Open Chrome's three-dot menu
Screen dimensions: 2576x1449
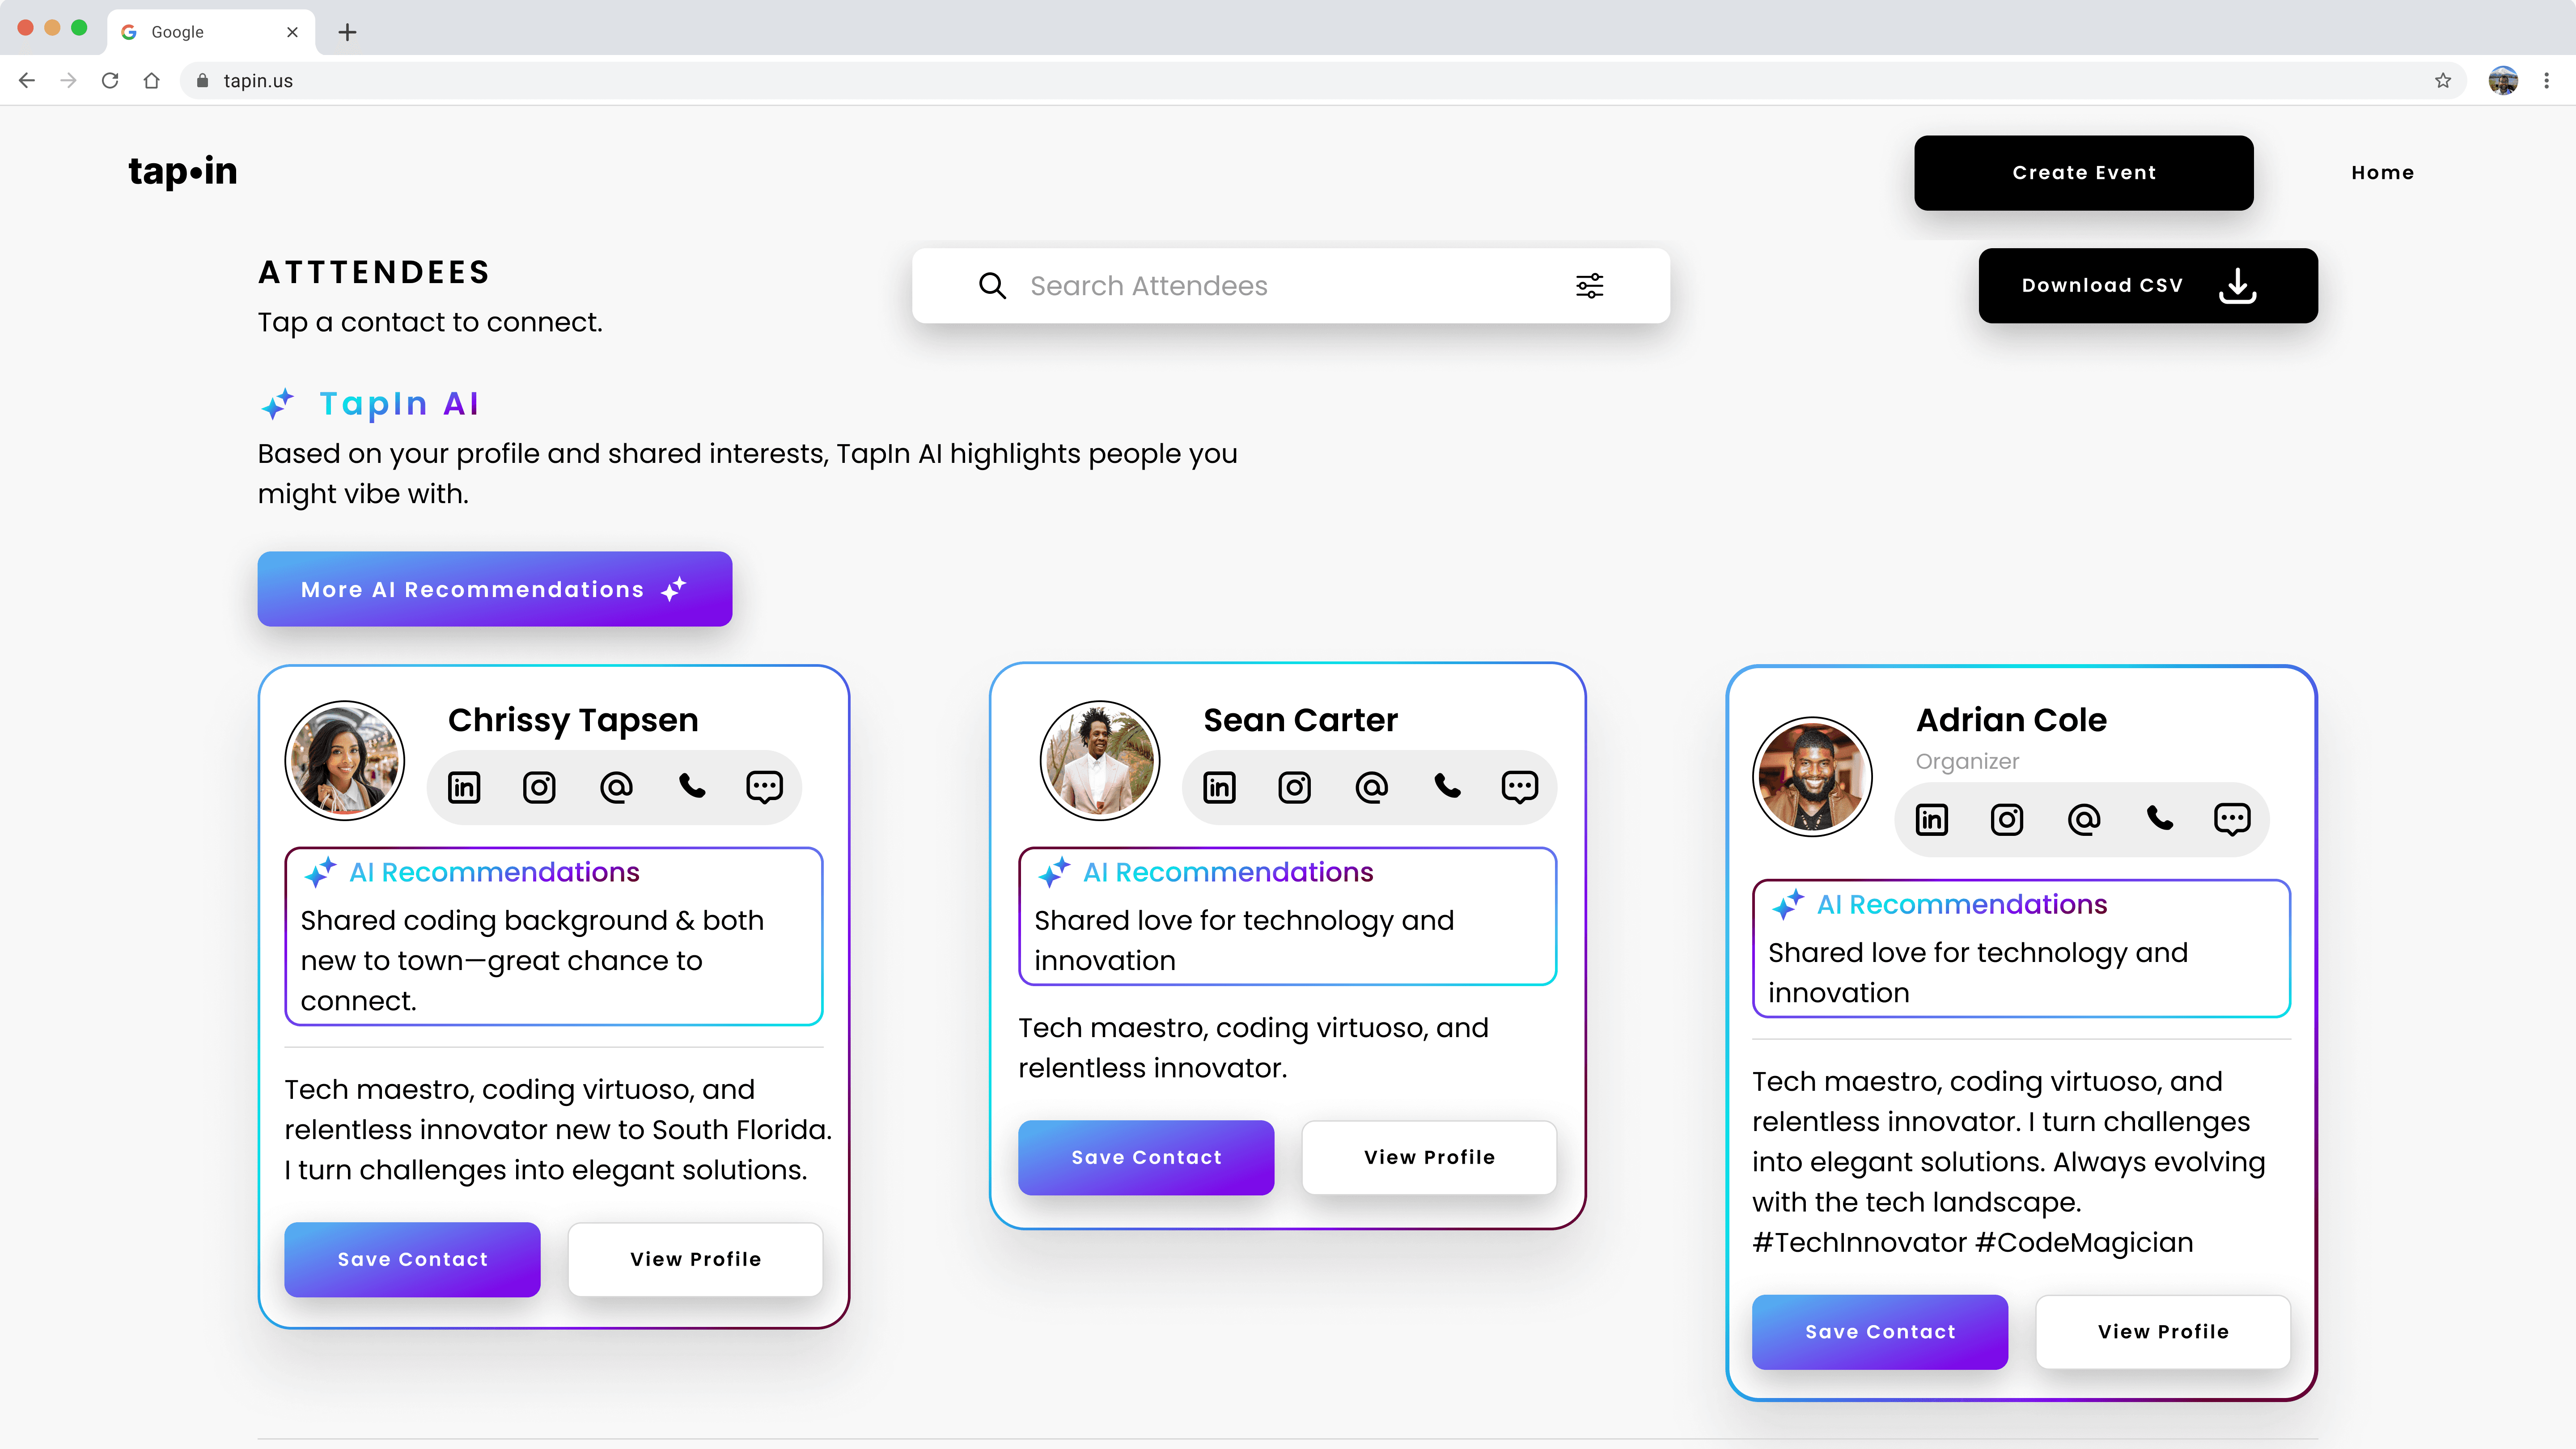click(2546, 81)
